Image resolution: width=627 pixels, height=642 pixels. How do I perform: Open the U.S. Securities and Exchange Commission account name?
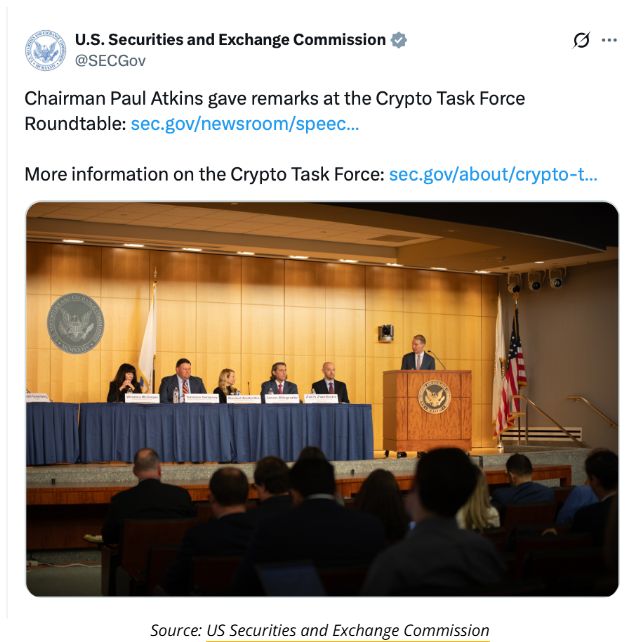pyautogui.click(x=230, y=40)
